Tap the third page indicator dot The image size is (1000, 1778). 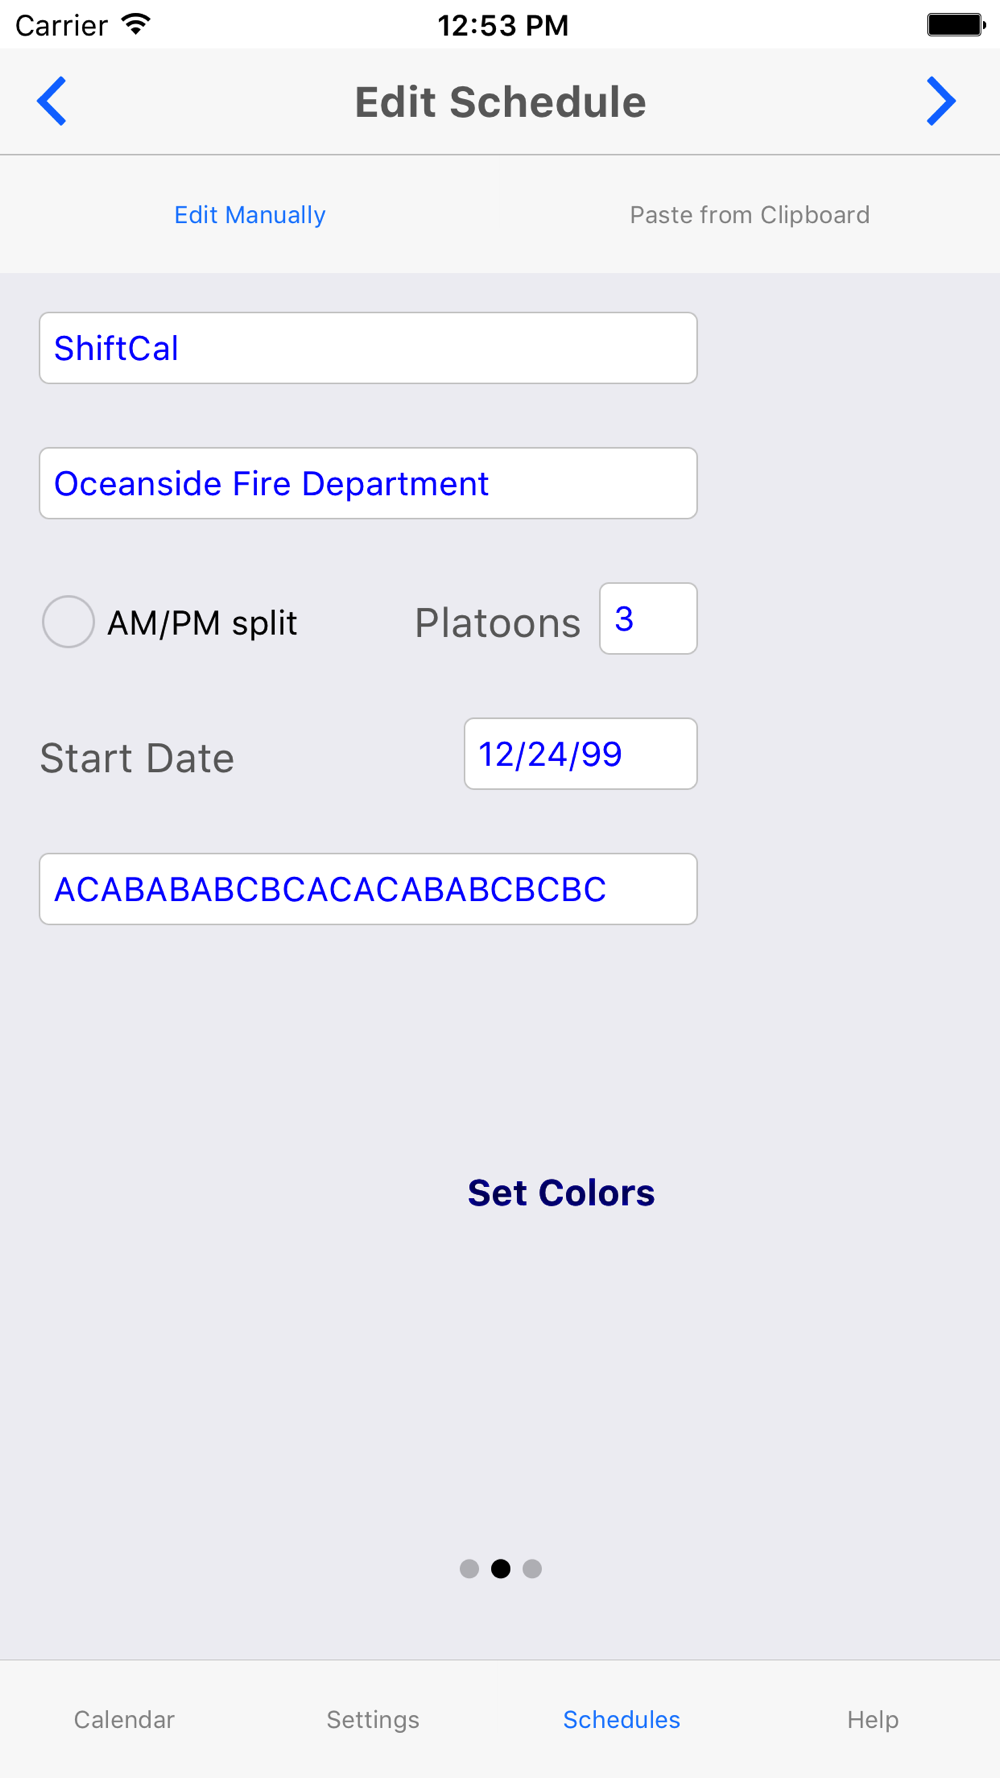pyautogui.click(x=532, y=1568)
